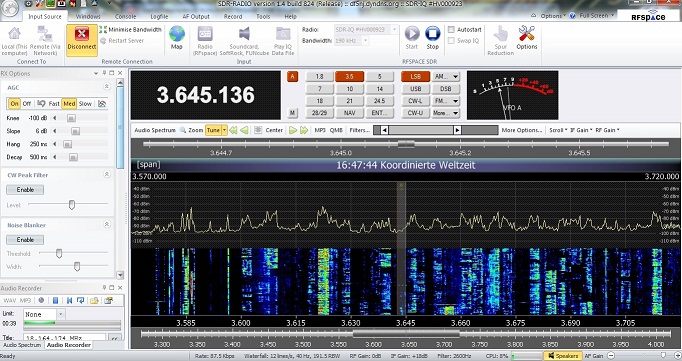Switch to the Audio Spectrum bottom tab

(x=22, y=345)
